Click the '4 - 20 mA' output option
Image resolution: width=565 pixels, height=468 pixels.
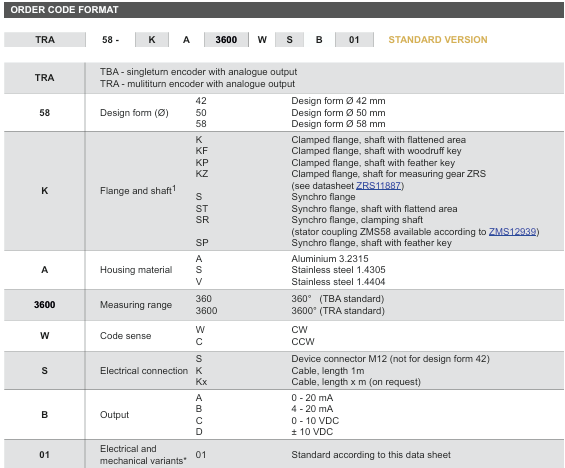[312, 409]
